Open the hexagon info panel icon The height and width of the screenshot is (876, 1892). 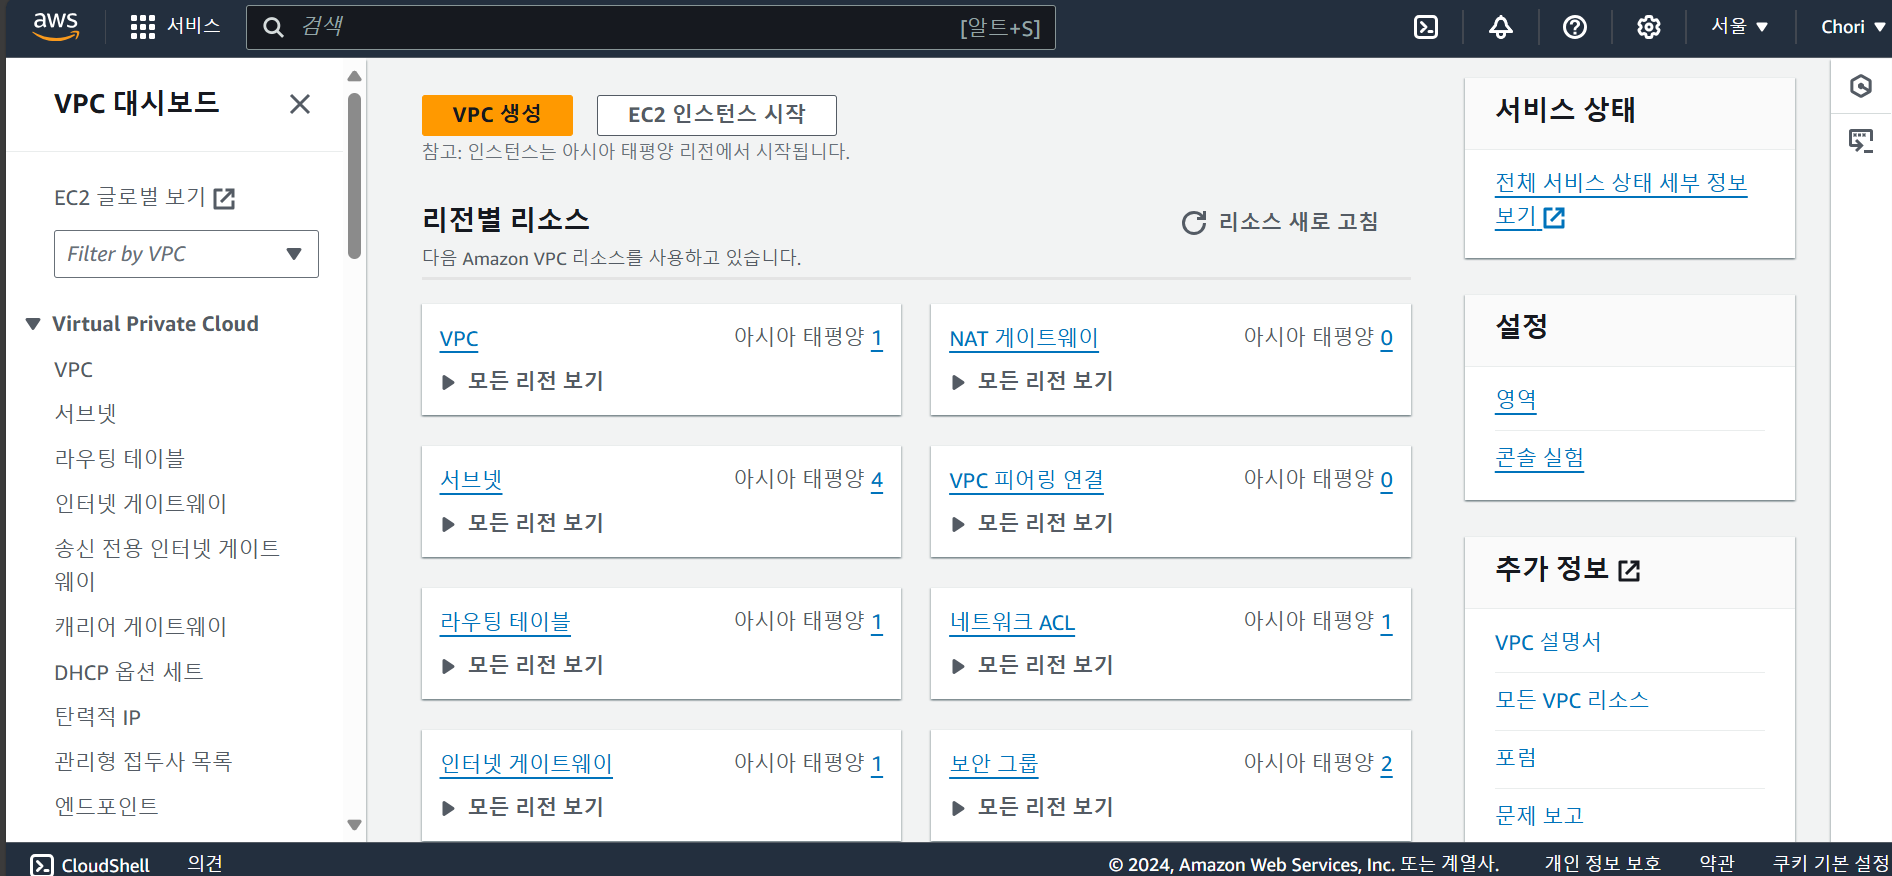coord(1860,86)
